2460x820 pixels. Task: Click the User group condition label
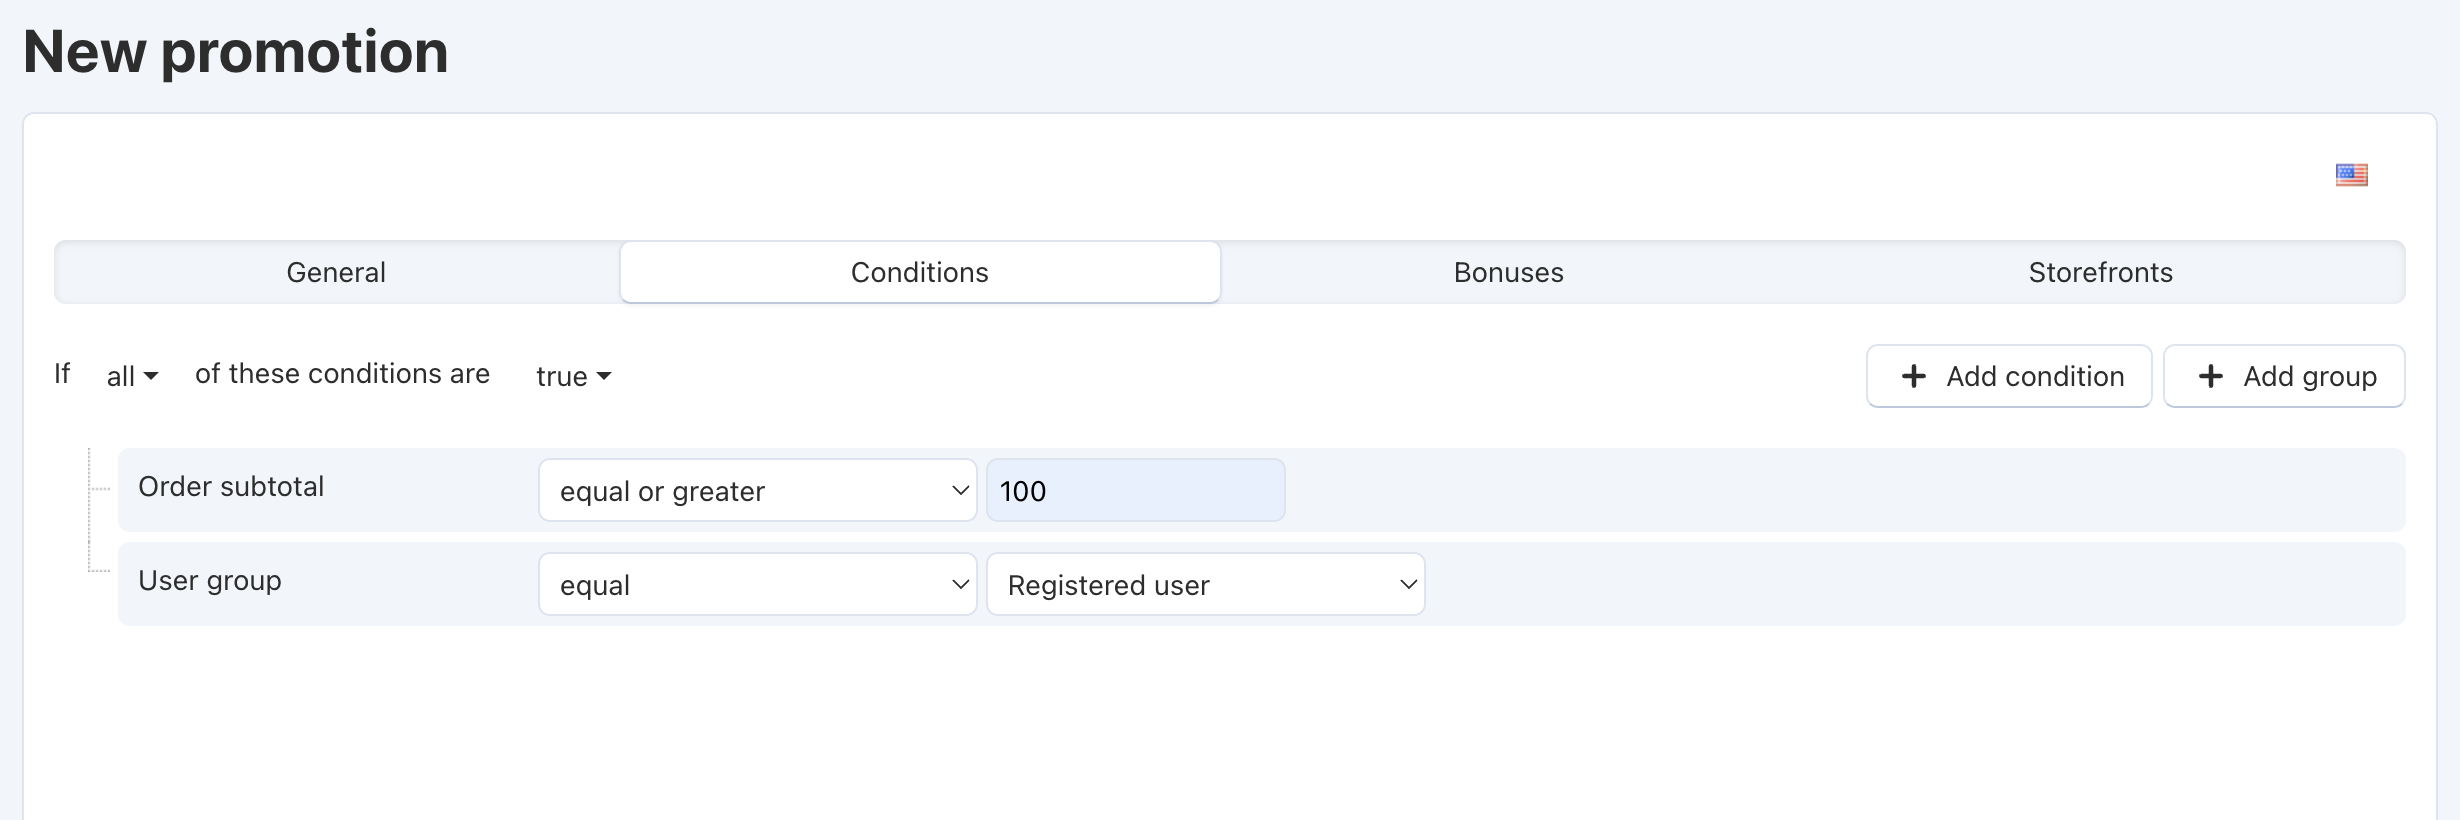pyautogui.click(x=210, y=581)
